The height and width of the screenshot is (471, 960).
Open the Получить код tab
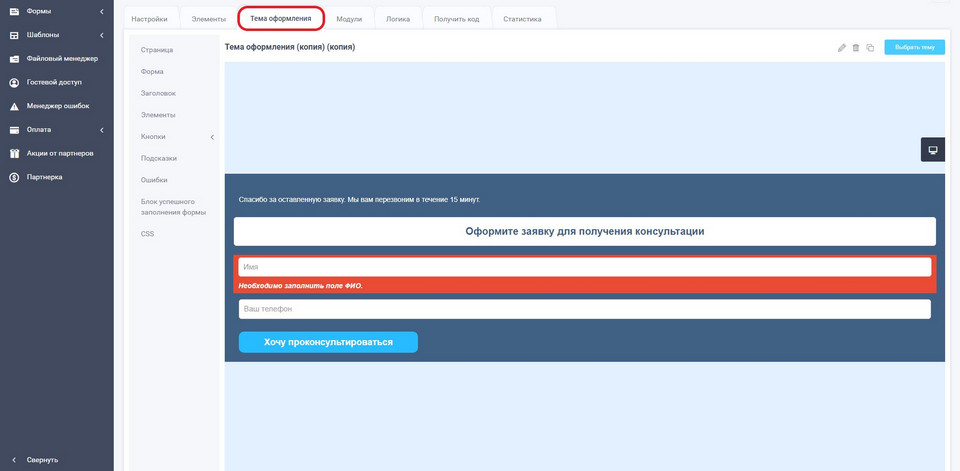tap(456, 19)
